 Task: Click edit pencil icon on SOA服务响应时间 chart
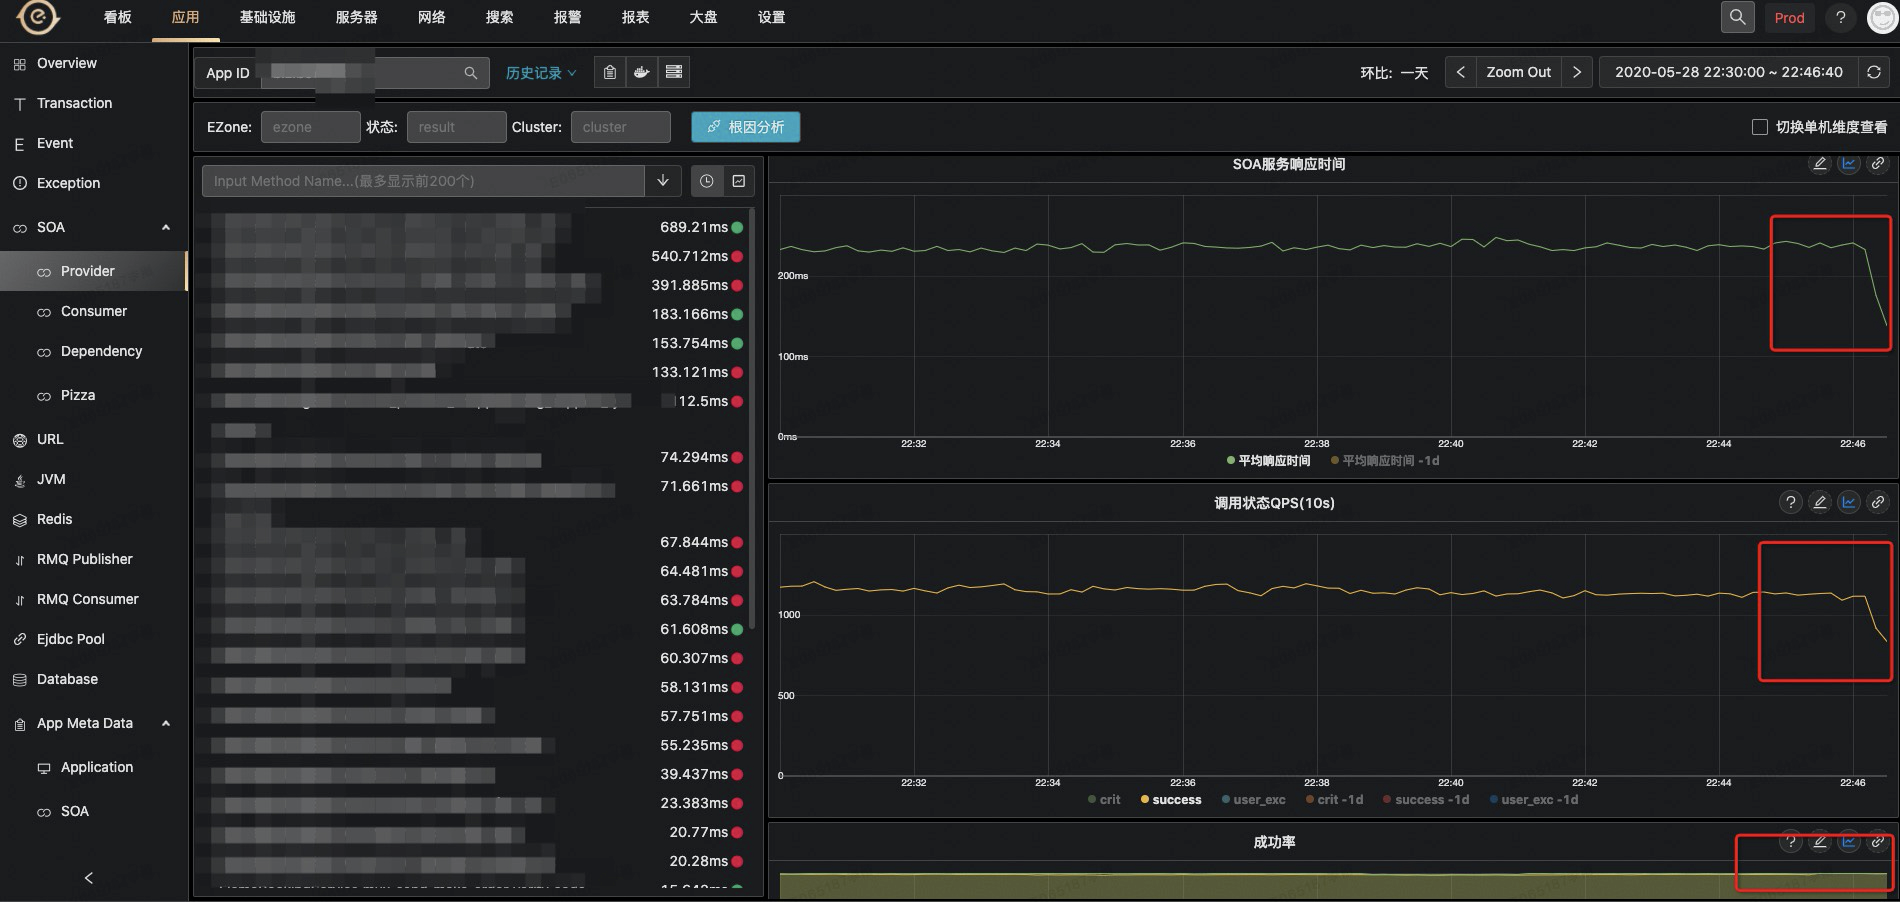click(1820, 164)
